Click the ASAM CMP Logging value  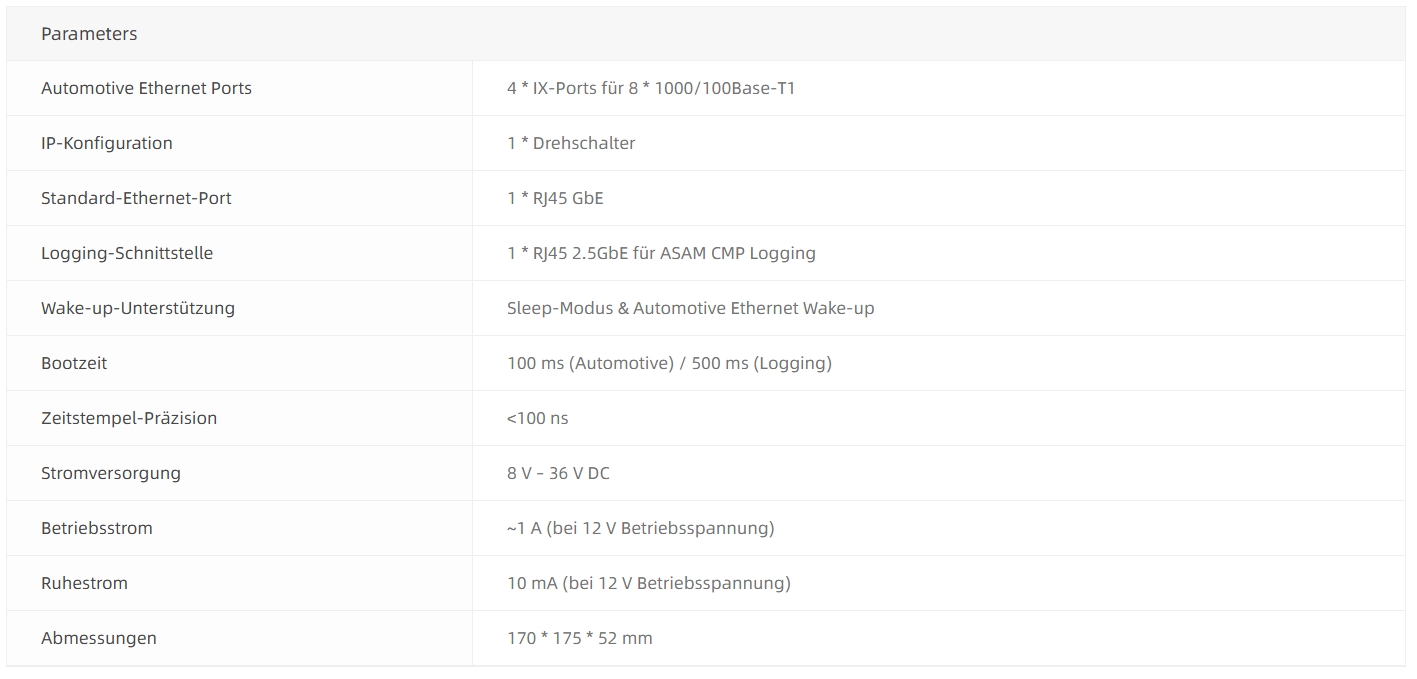tap(661, 253)
